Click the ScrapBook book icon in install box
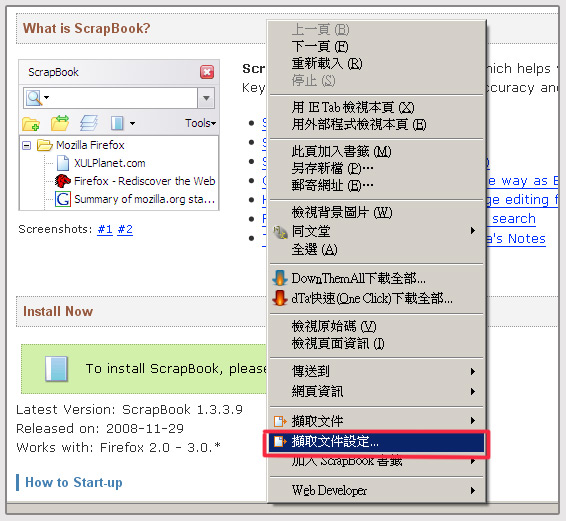 point(56,369)
